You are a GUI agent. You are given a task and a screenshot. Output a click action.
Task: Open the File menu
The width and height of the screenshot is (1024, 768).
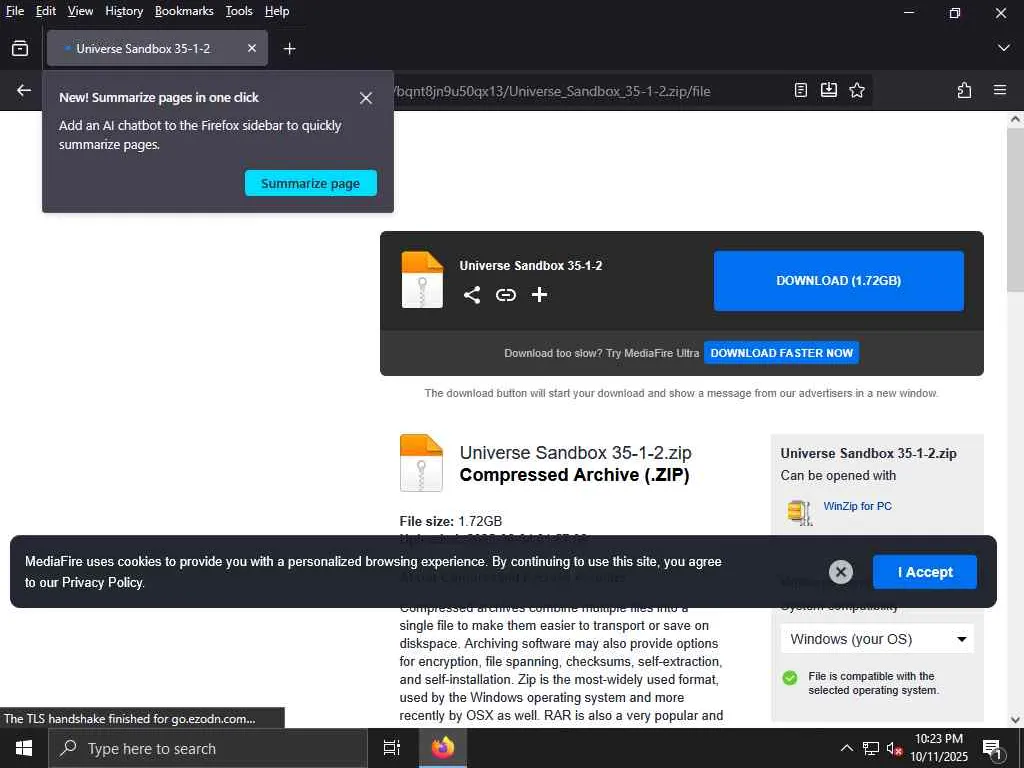[14, 11]
